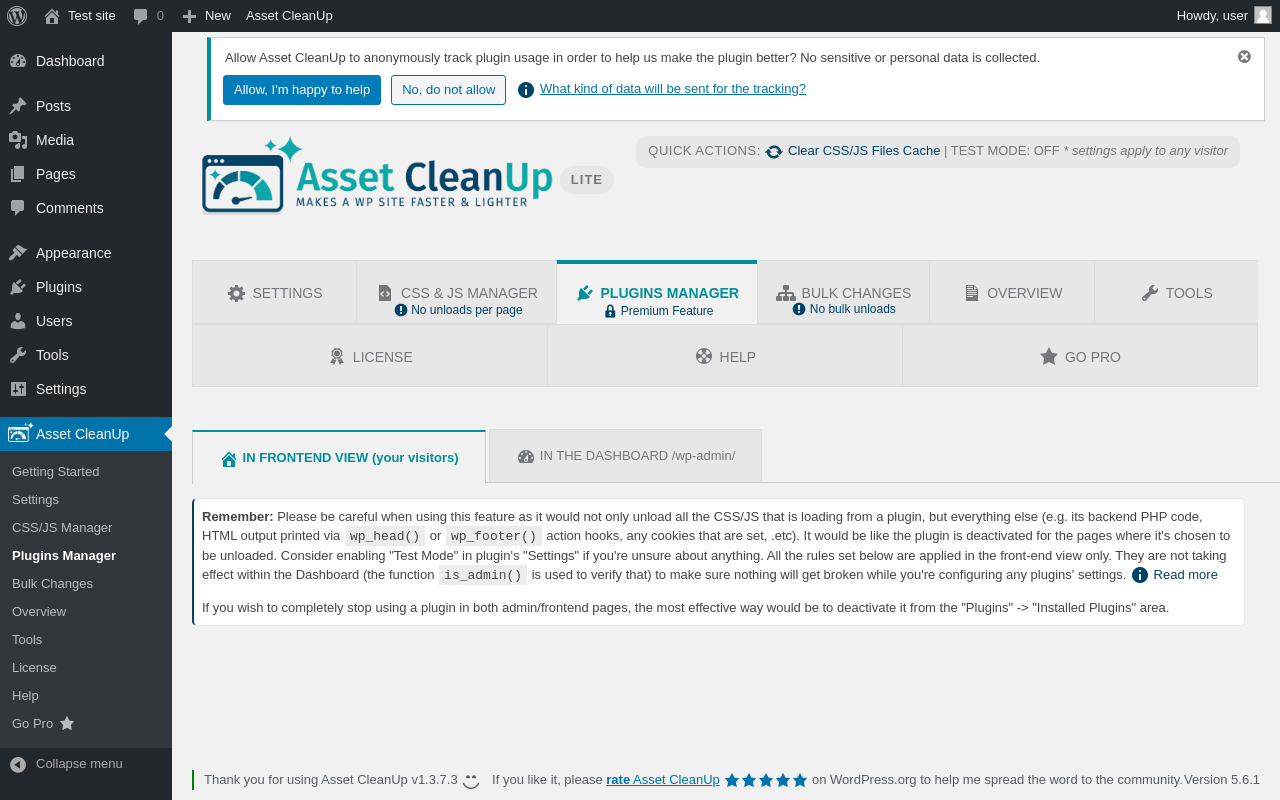Viewport: 1280px width, 800px height.
Task: Click the code file icon on CSS & JS MANAGER
Action: 385,293
